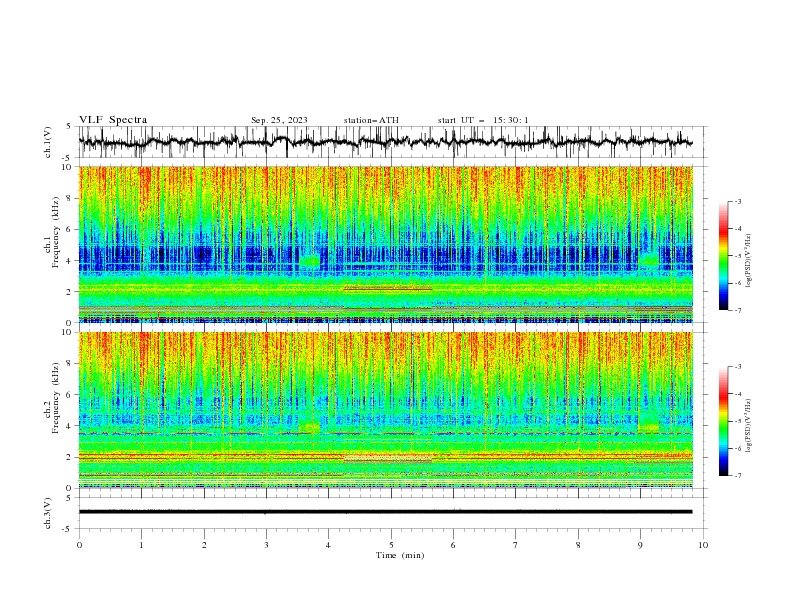This screenshot has height=612, width=792.
Task: Click the ch.2 spectrogram plot area
Action: point(385,410)
